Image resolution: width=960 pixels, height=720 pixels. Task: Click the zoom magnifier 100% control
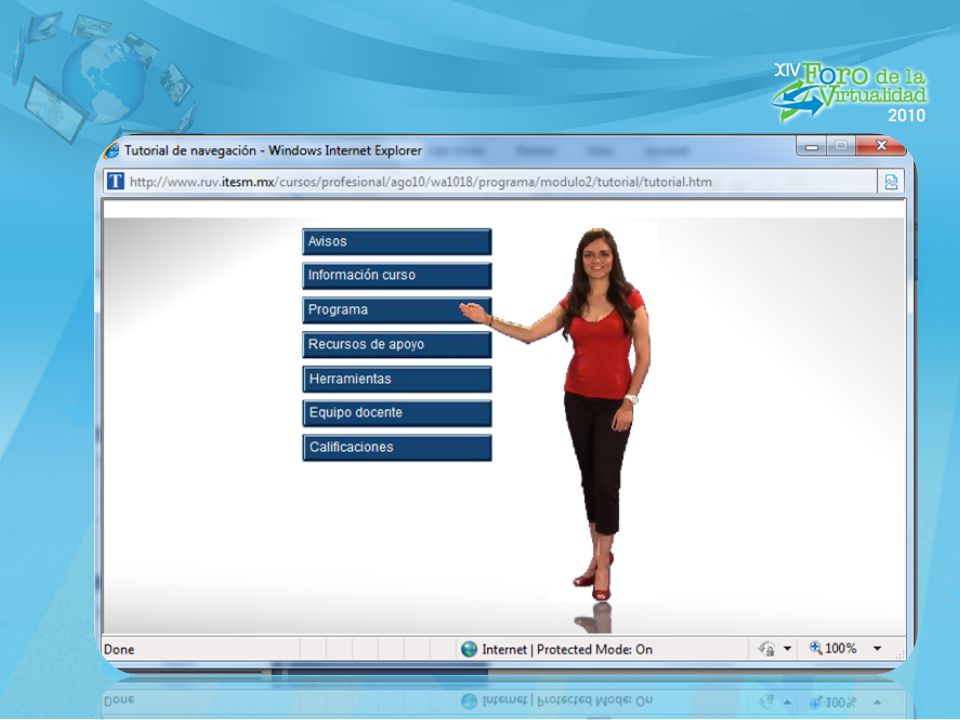tap(833, 648)
